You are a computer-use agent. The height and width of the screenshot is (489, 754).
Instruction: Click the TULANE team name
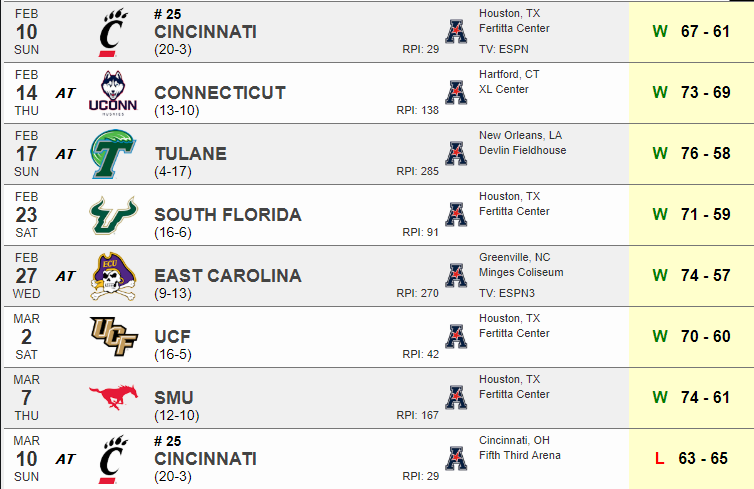(190, 154)
